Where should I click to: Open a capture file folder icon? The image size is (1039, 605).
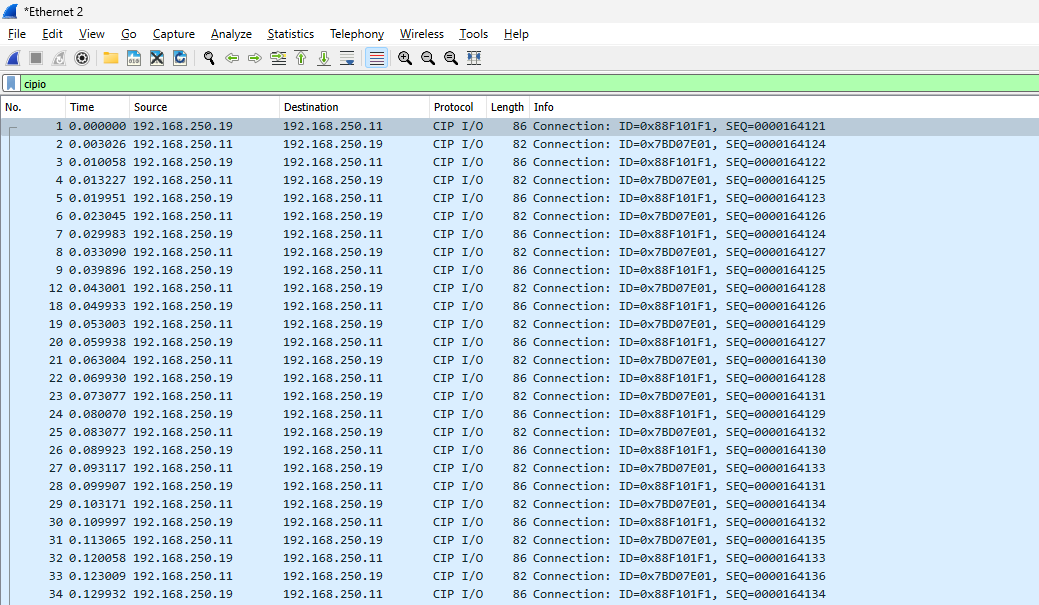tap(111, 58)
